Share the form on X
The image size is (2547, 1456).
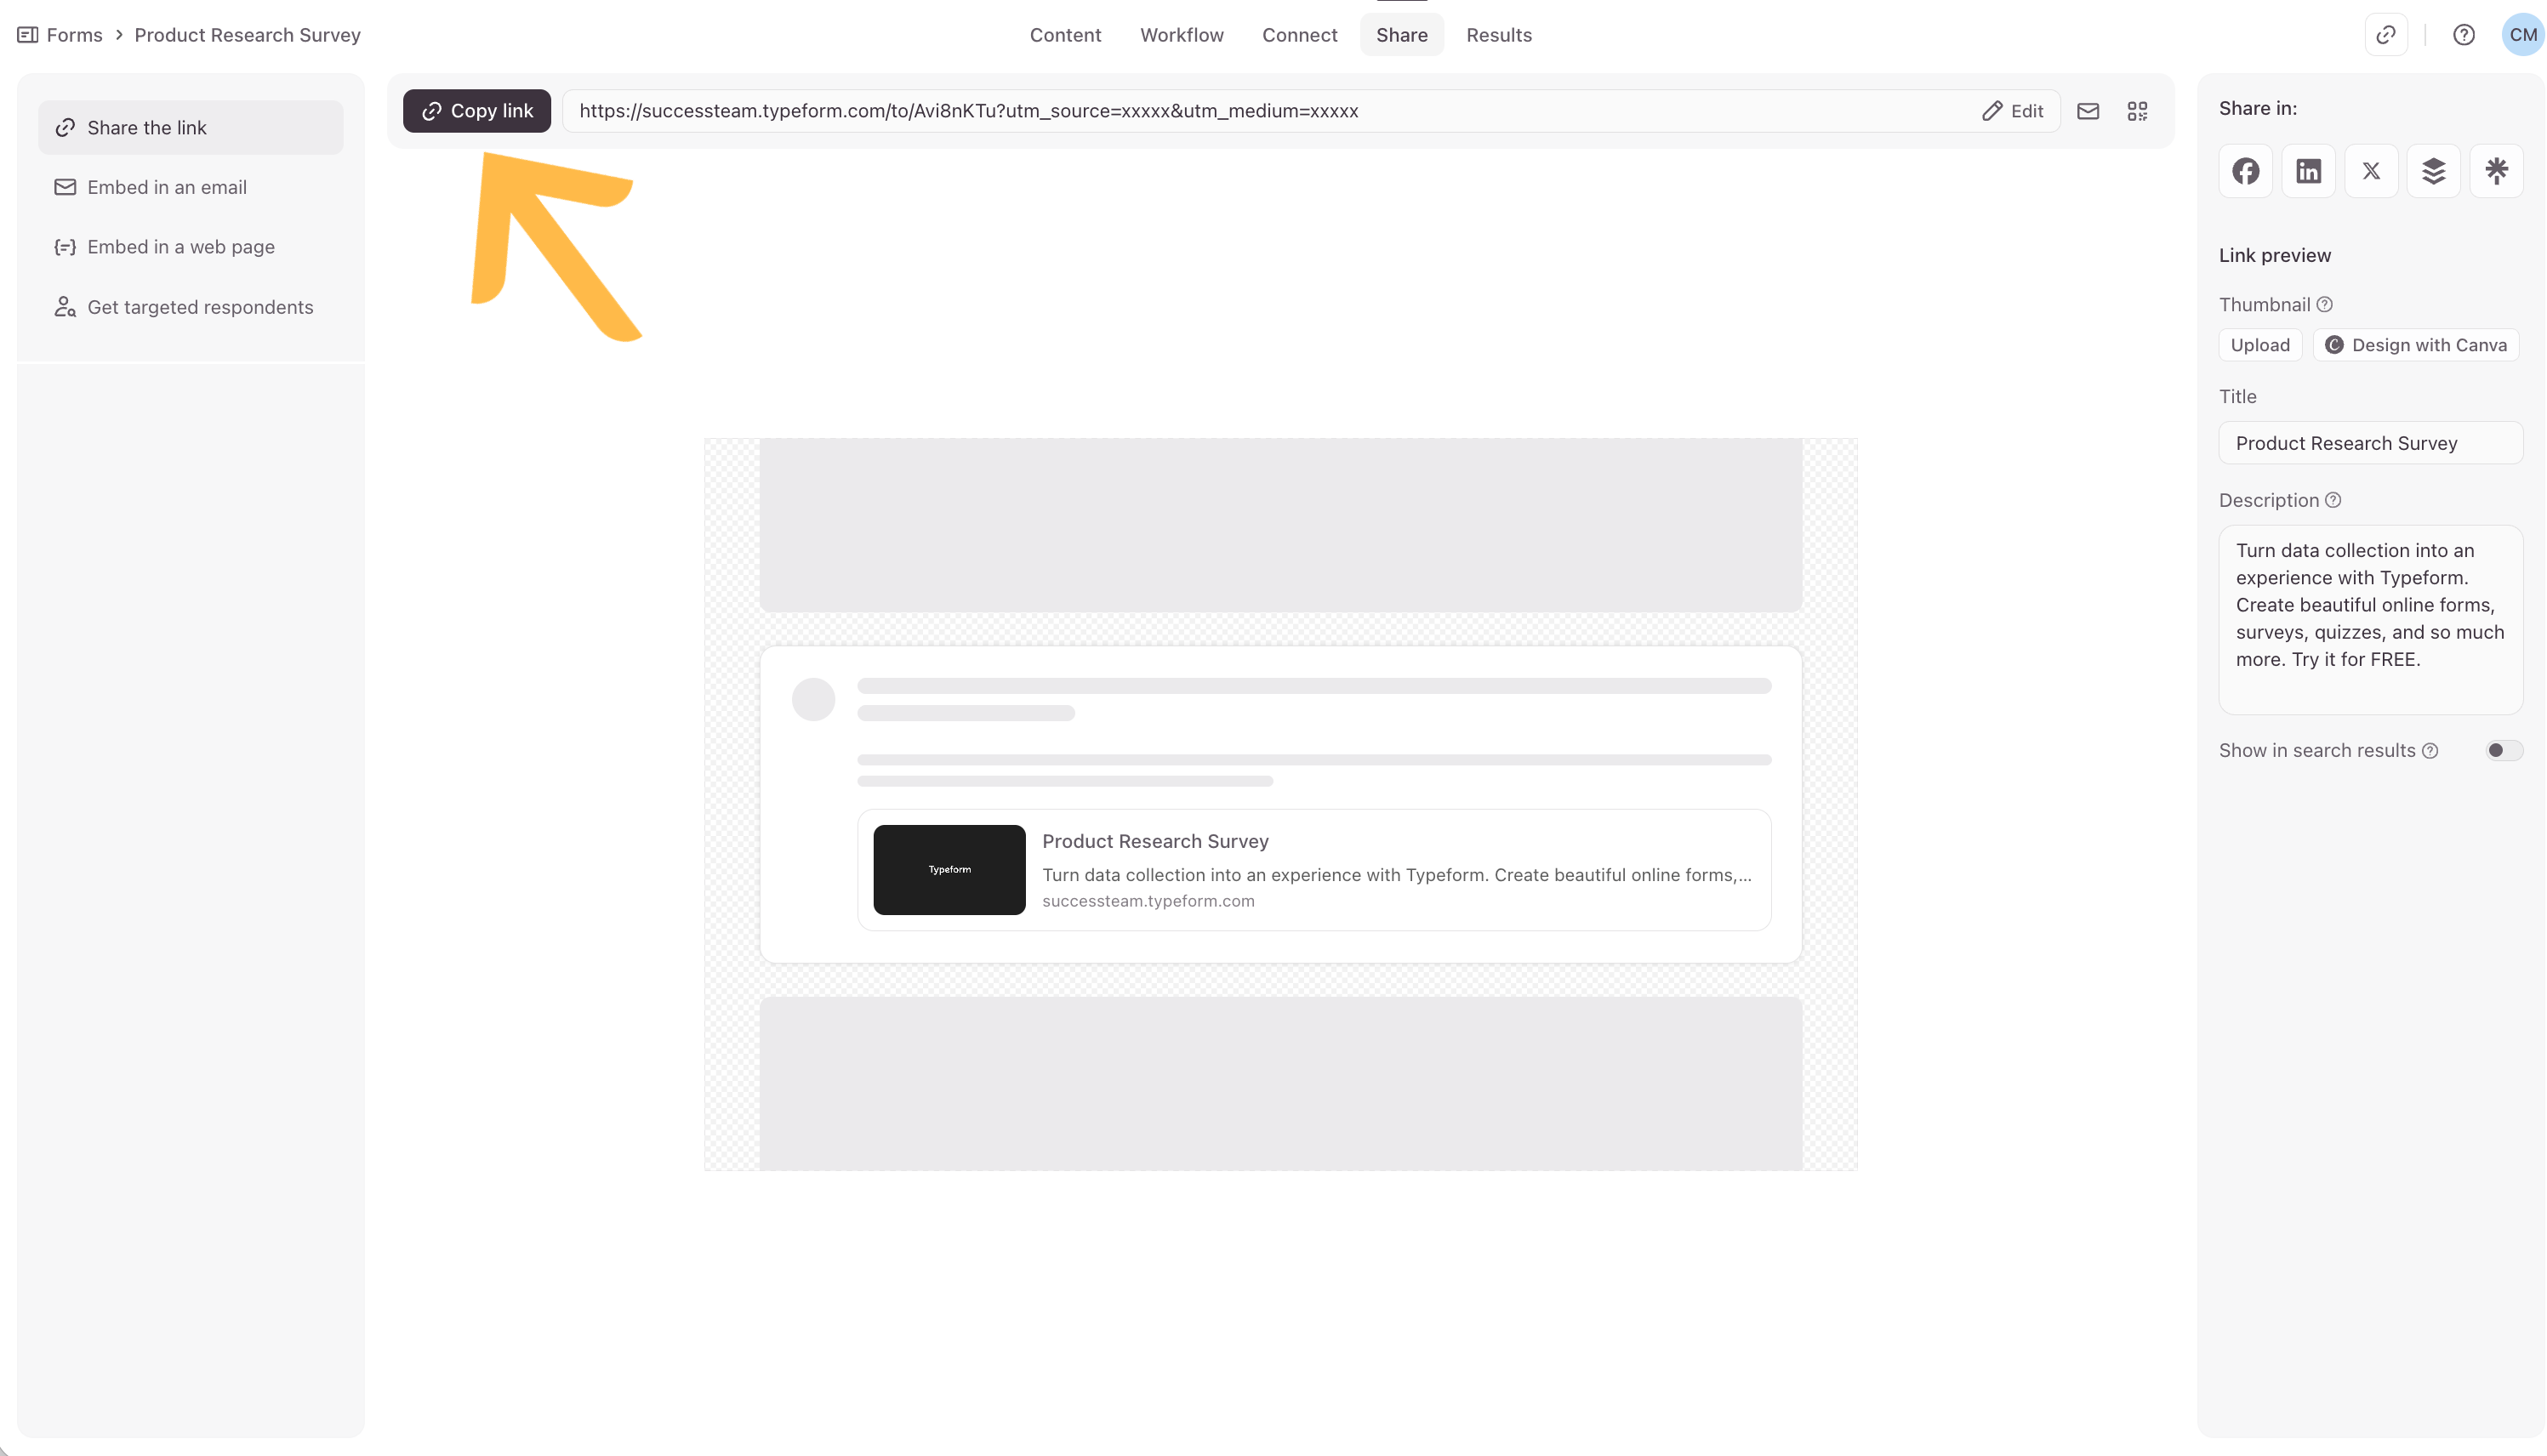pyautogui.click(x=2371, y=171)
